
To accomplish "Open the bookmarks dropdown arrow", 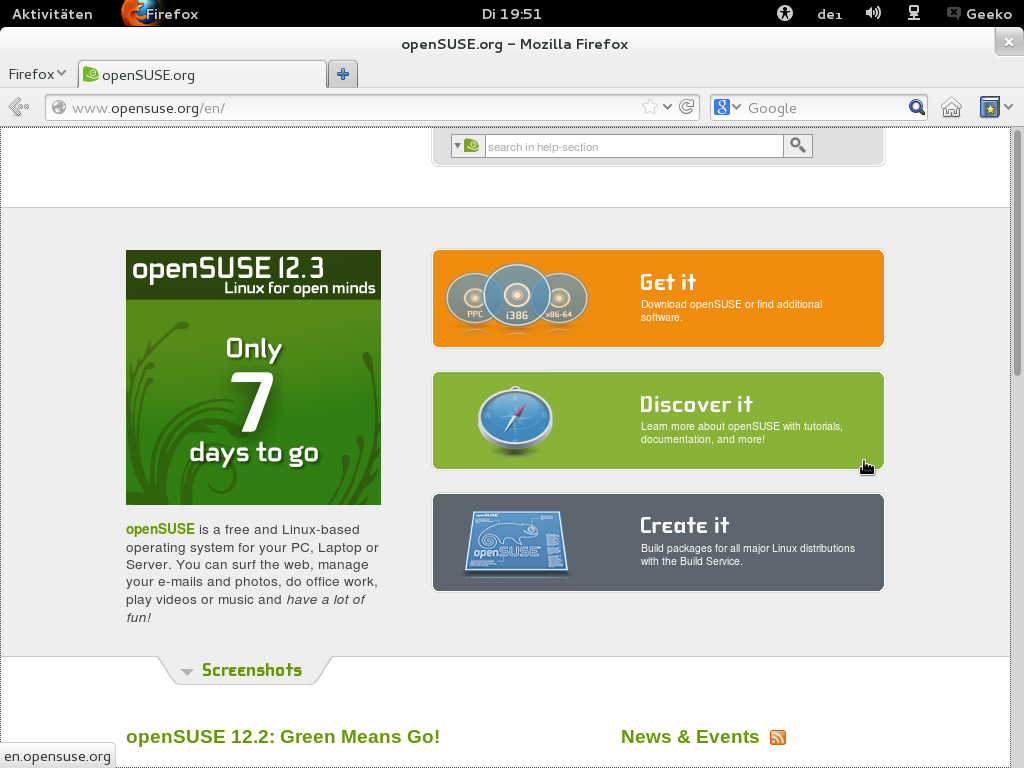I will (1009, 107).
